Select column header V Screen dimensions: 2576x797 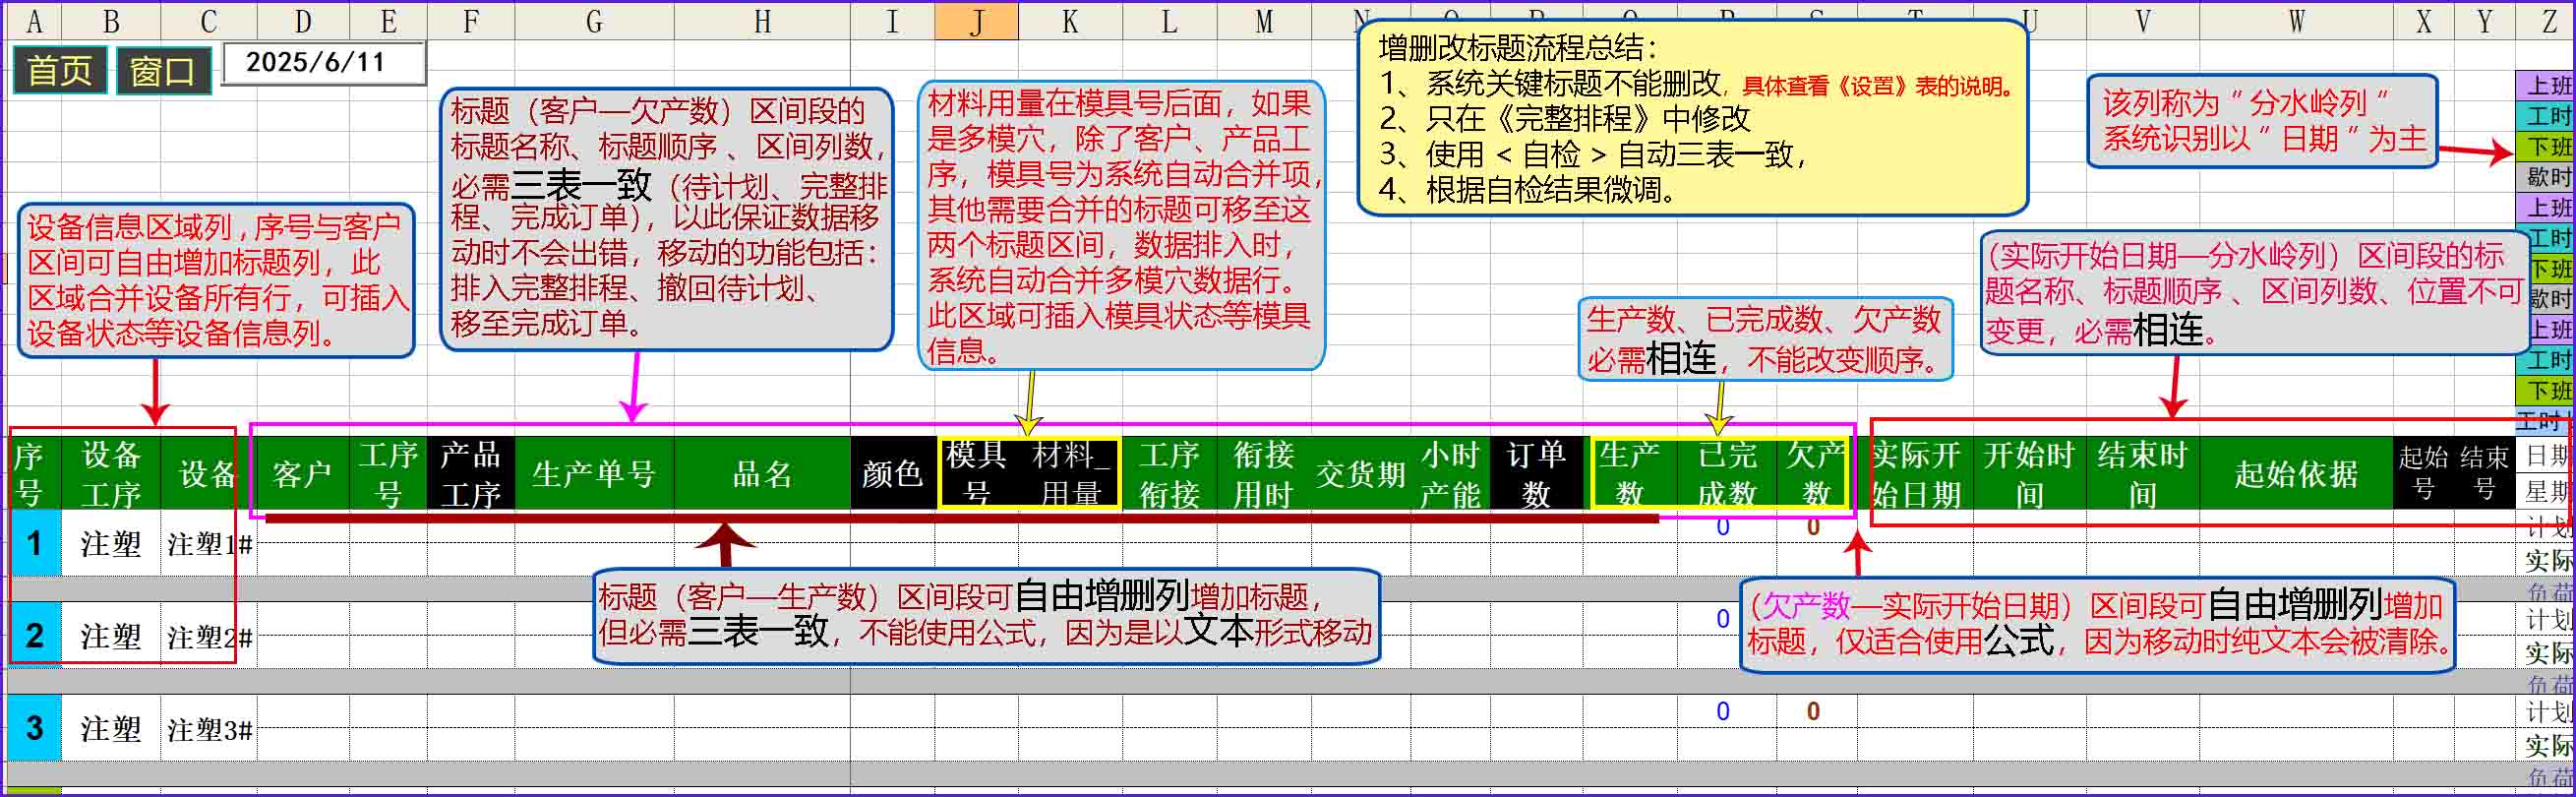tap(2142, 21)
